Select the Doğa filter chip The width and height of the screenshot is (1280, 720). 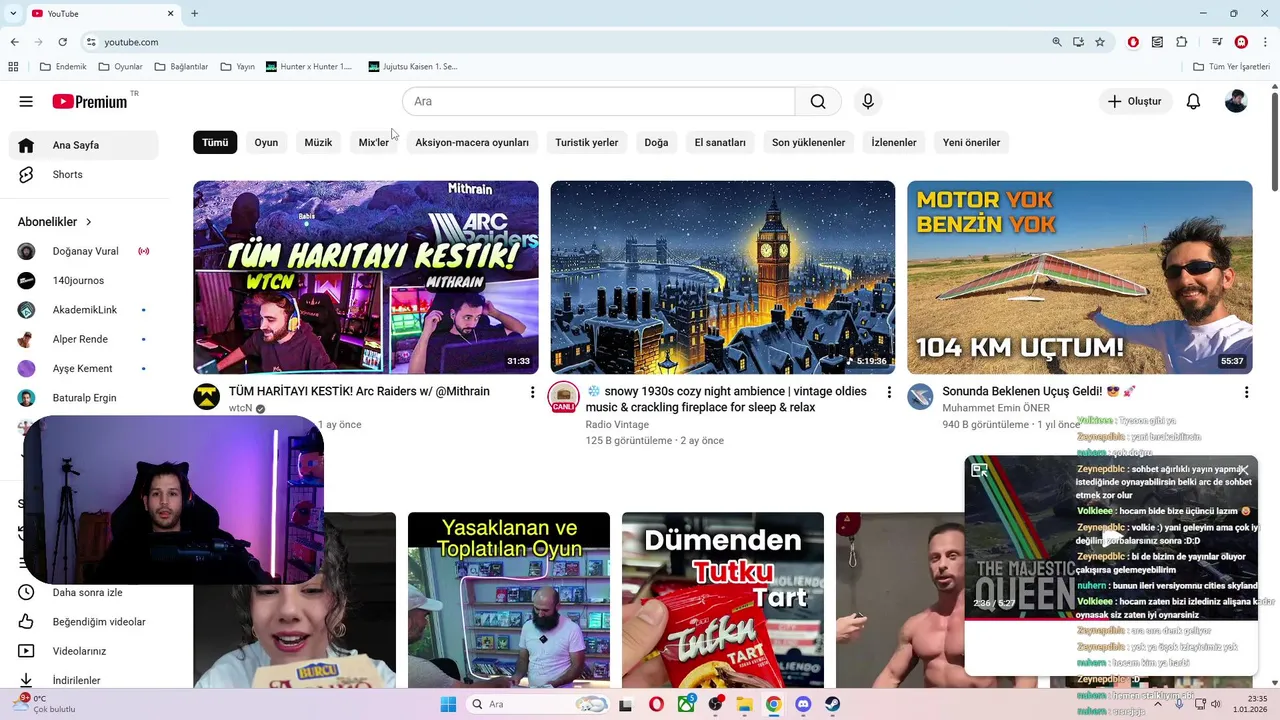point(656,142)
